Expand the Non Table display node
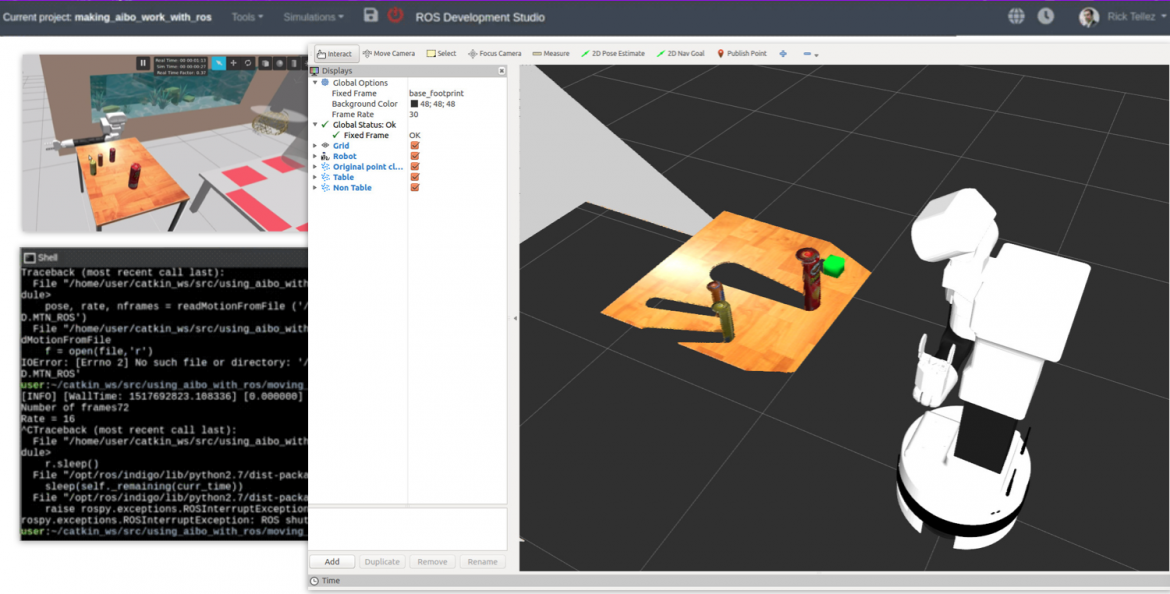Viewport: 1170px width, 594px height. click(x=315, y=187)
